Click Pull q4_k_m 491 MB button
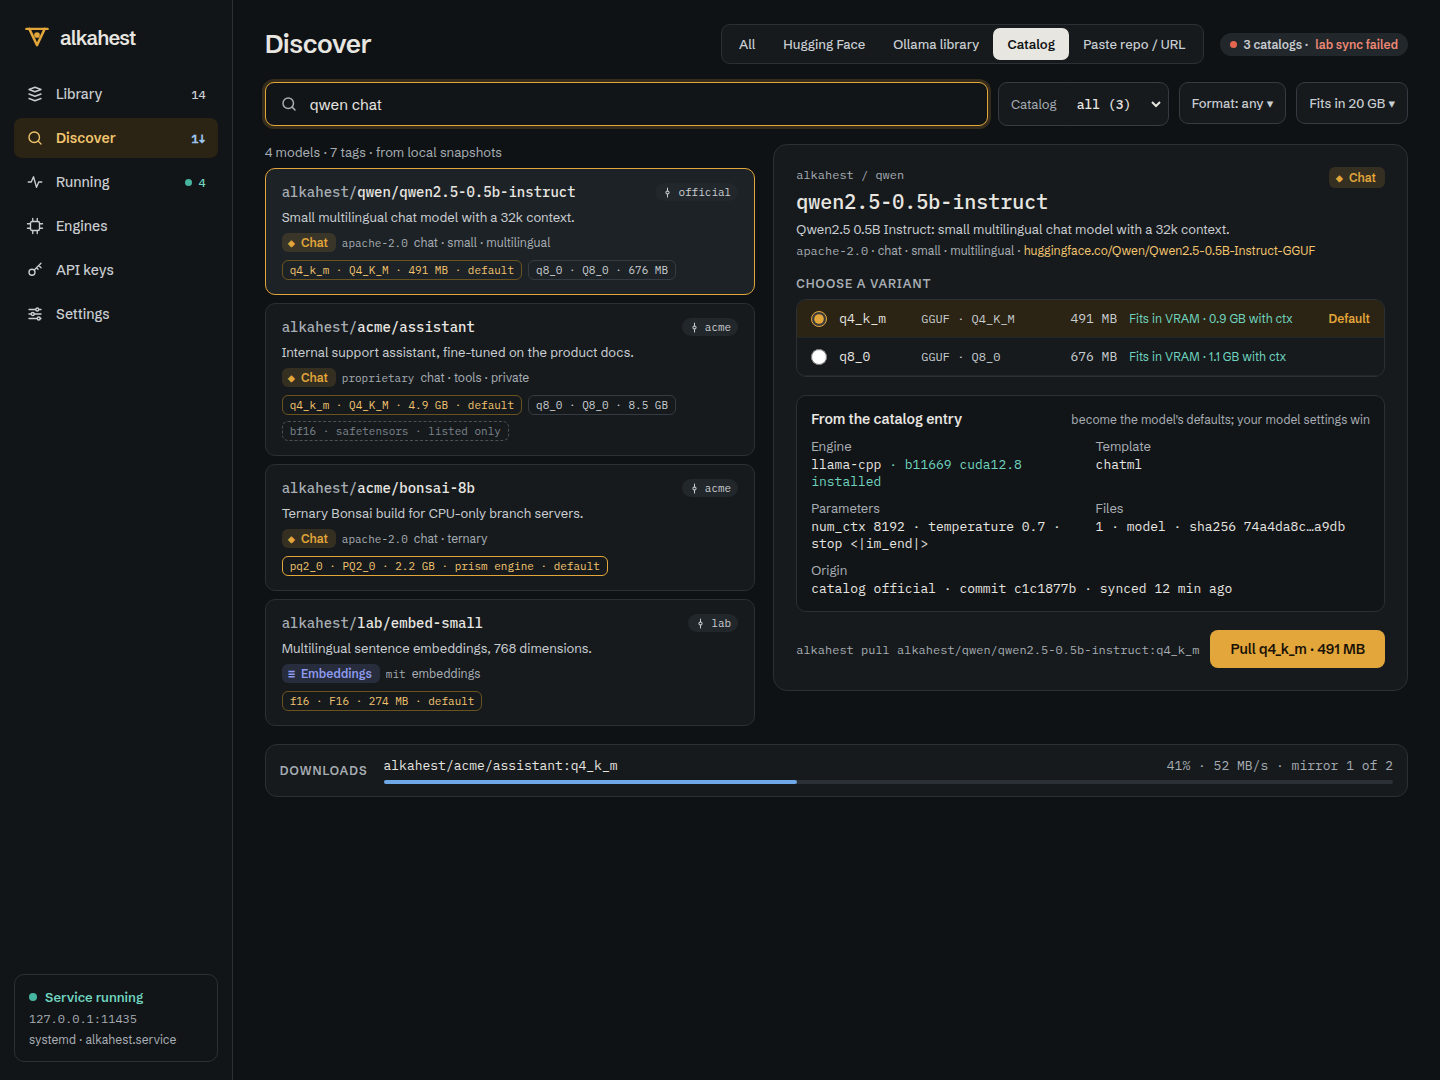This screenshot has height=1080, width=1440. click(1297, 649)
